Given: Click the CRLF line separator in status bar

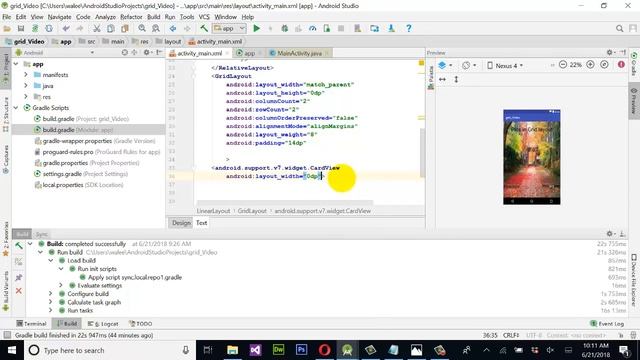Looking at the screenshot, I should pos(511,335).
